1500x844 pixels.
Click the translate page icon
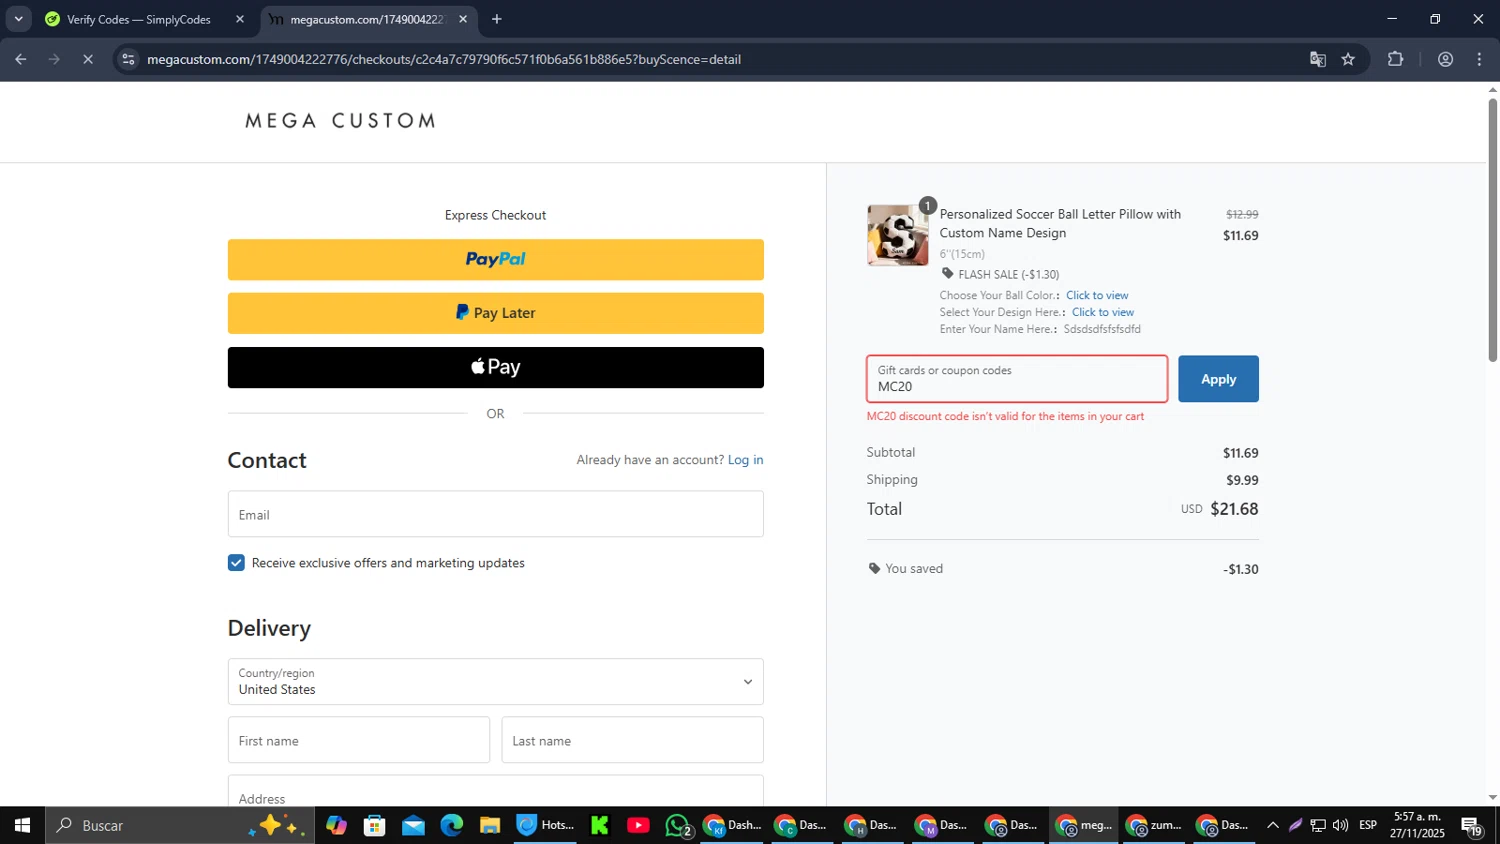click(x=1318, y=59)
